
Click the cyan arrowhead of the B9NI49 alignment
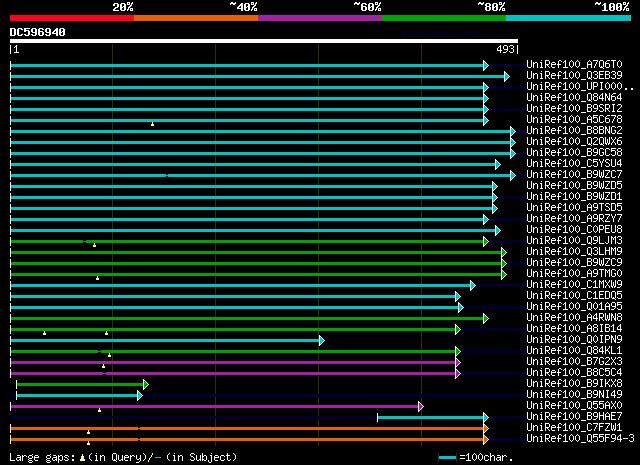140,396
